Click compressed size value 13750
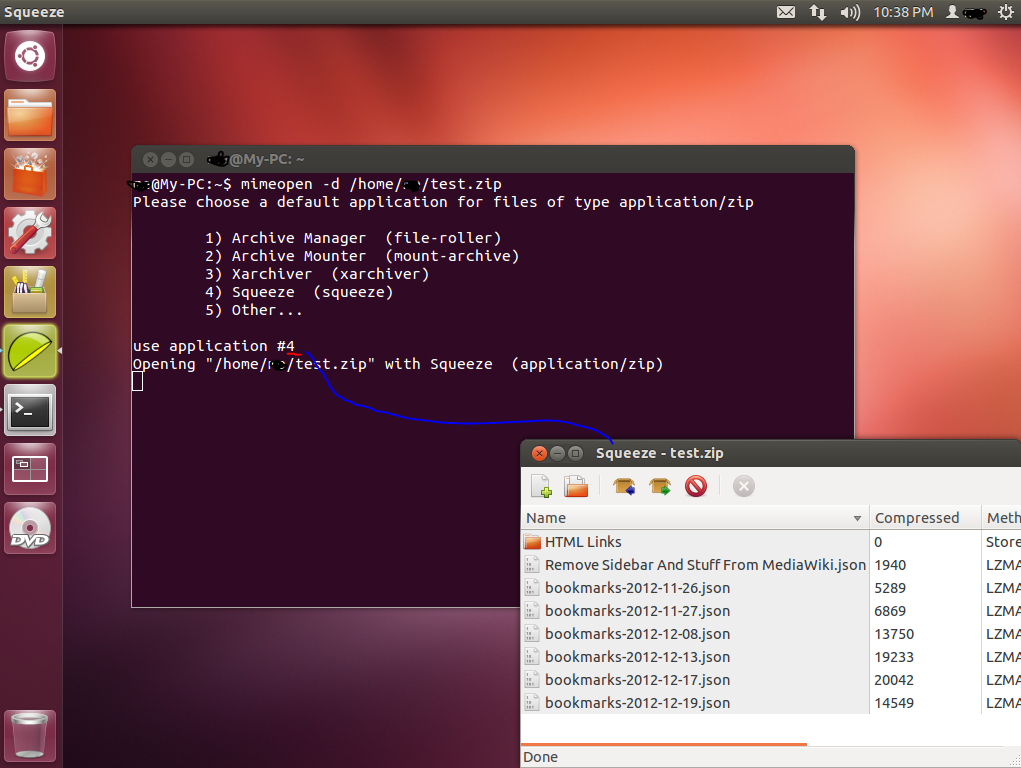This screenshot has height=768, width=1021. click(x=894, y=634)
